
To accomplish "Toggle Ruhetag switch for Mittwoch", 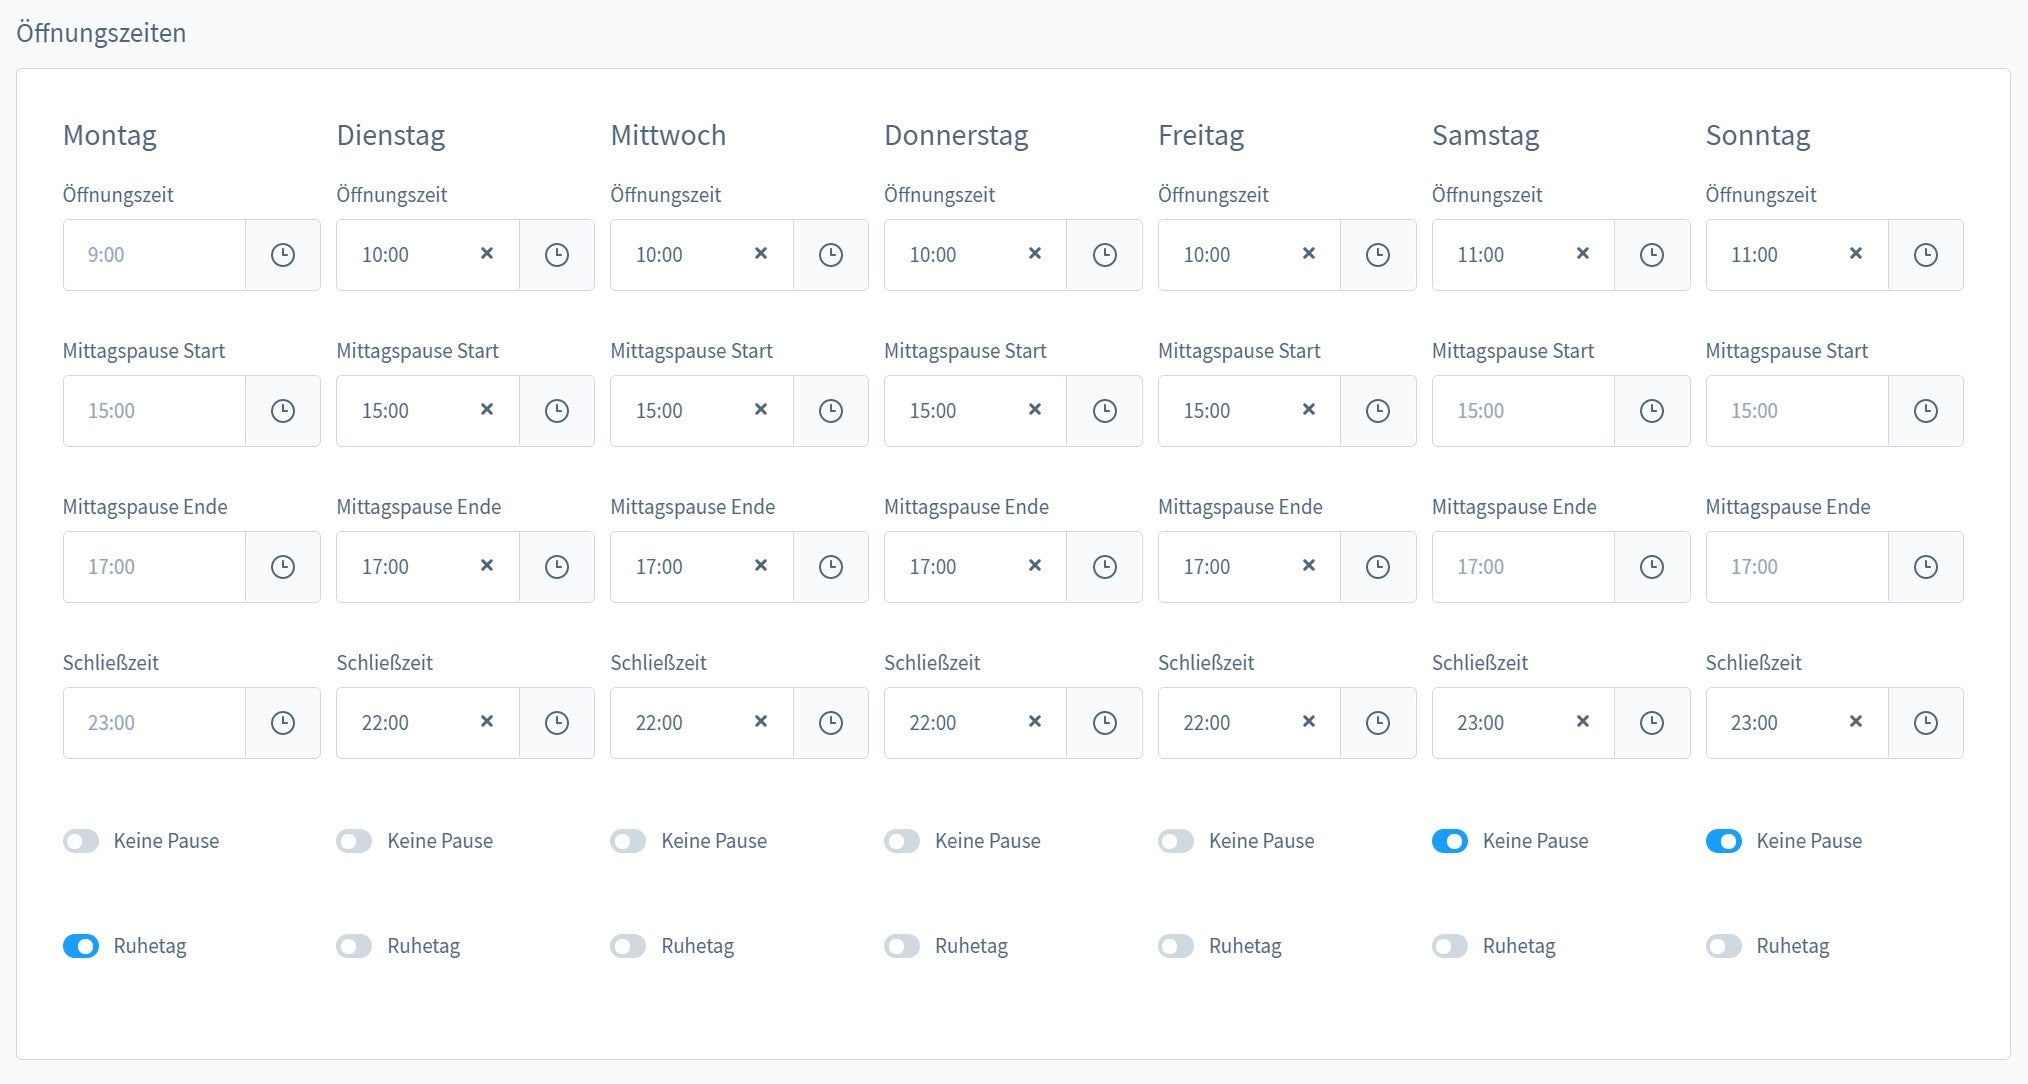I will (x=628, y=946).
